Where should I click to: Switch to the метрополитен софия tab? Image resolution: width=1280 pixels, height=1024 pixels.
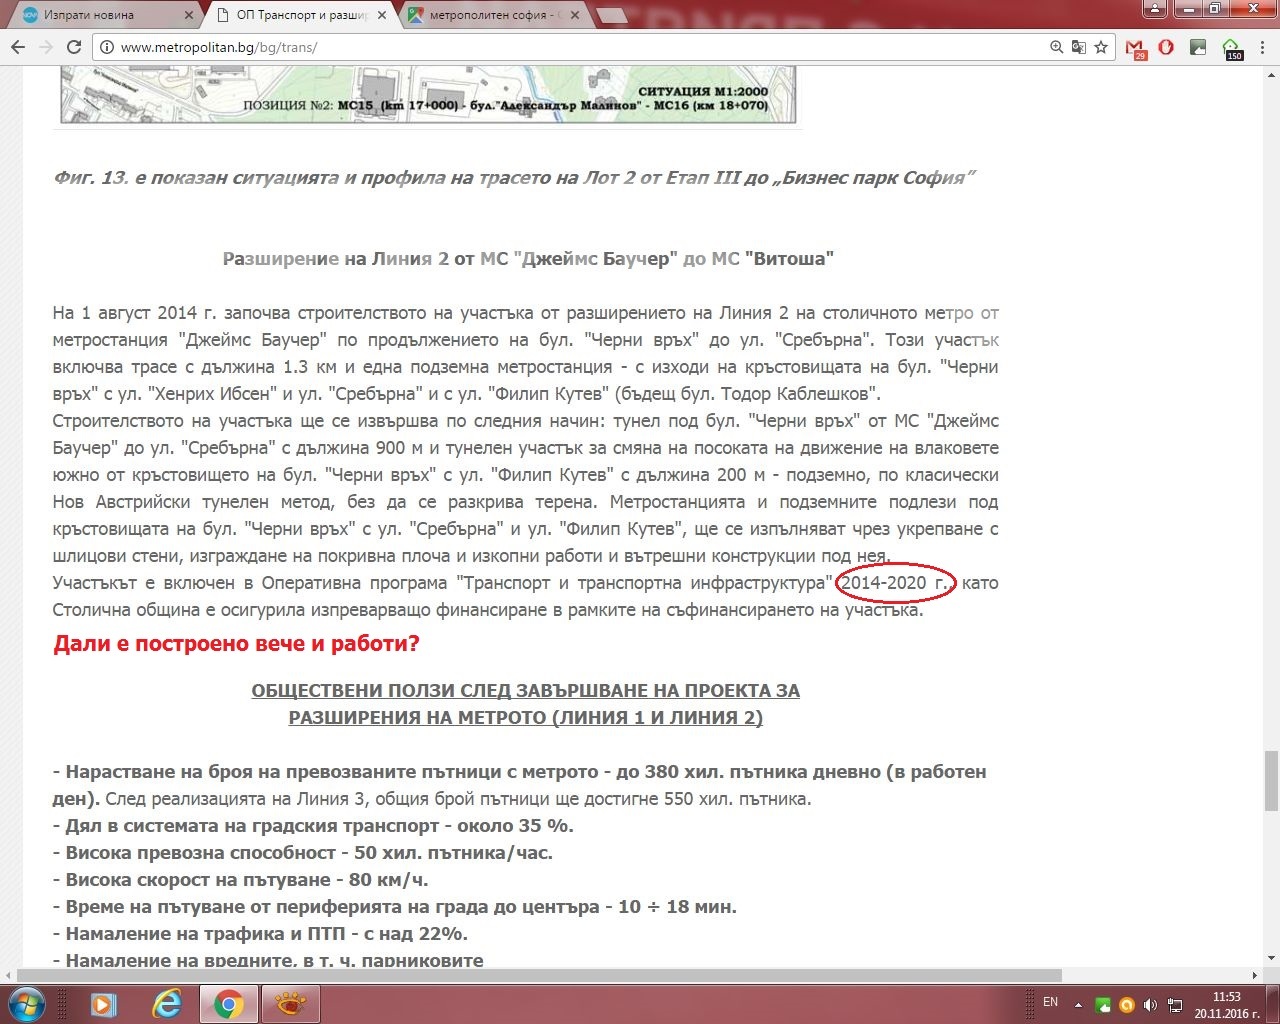[x=492, y=16]
